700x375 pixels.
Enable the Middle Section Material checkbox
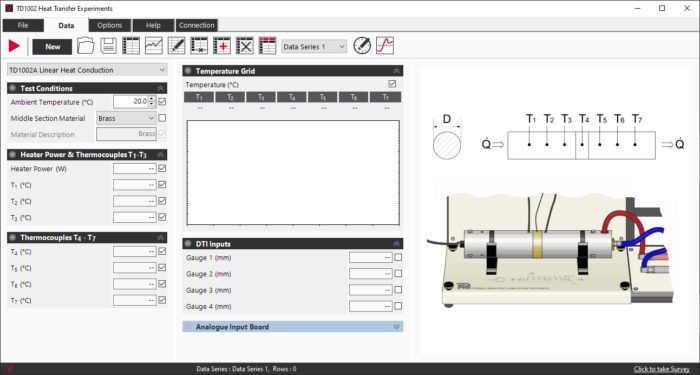(162, 118)
